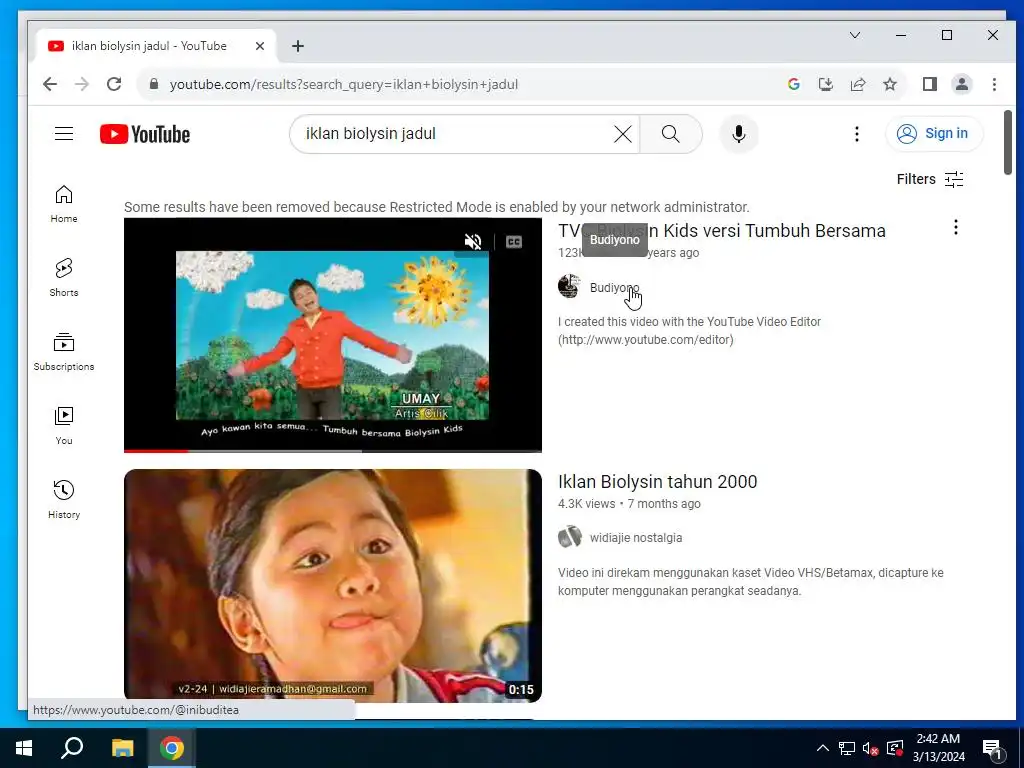Image resolution: width=1024 pixels, height=768 pixels.
Task: Open a new tab with the plus button
Action: point(298,46)
